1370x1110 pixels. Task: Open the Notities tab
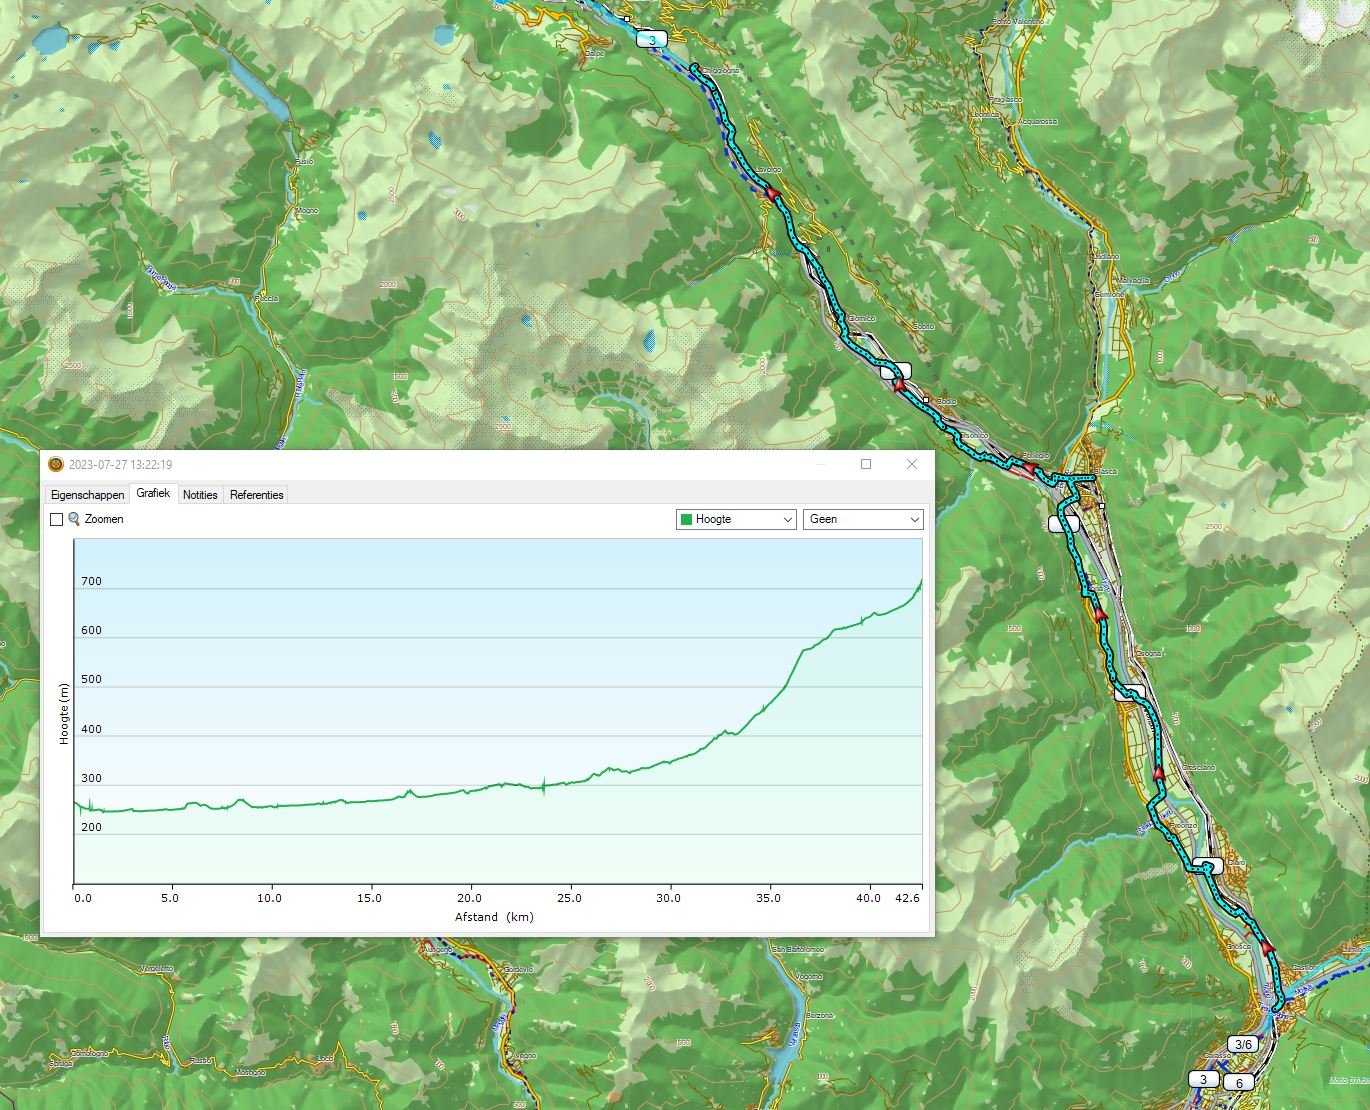click(200, 495)
